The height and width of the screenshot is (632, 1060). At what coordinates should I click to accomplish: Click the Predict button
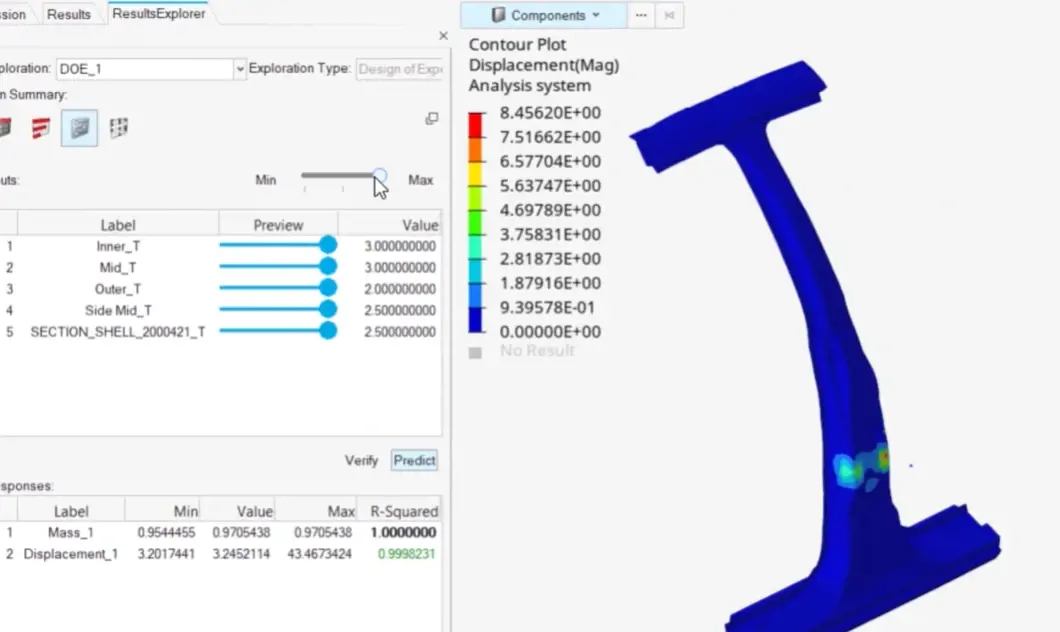pyautogui.click(x=414, y=460)
